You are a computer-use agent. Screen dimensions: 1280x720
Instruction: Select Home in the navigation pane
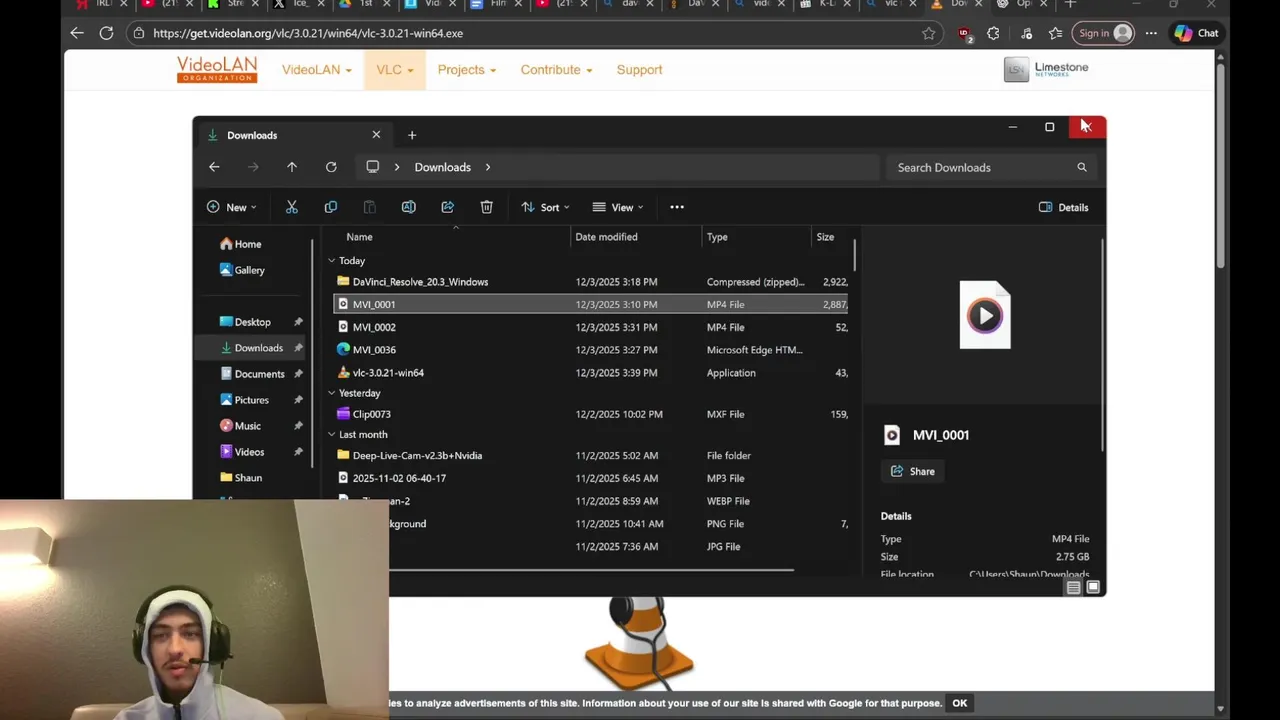point(240,244)
